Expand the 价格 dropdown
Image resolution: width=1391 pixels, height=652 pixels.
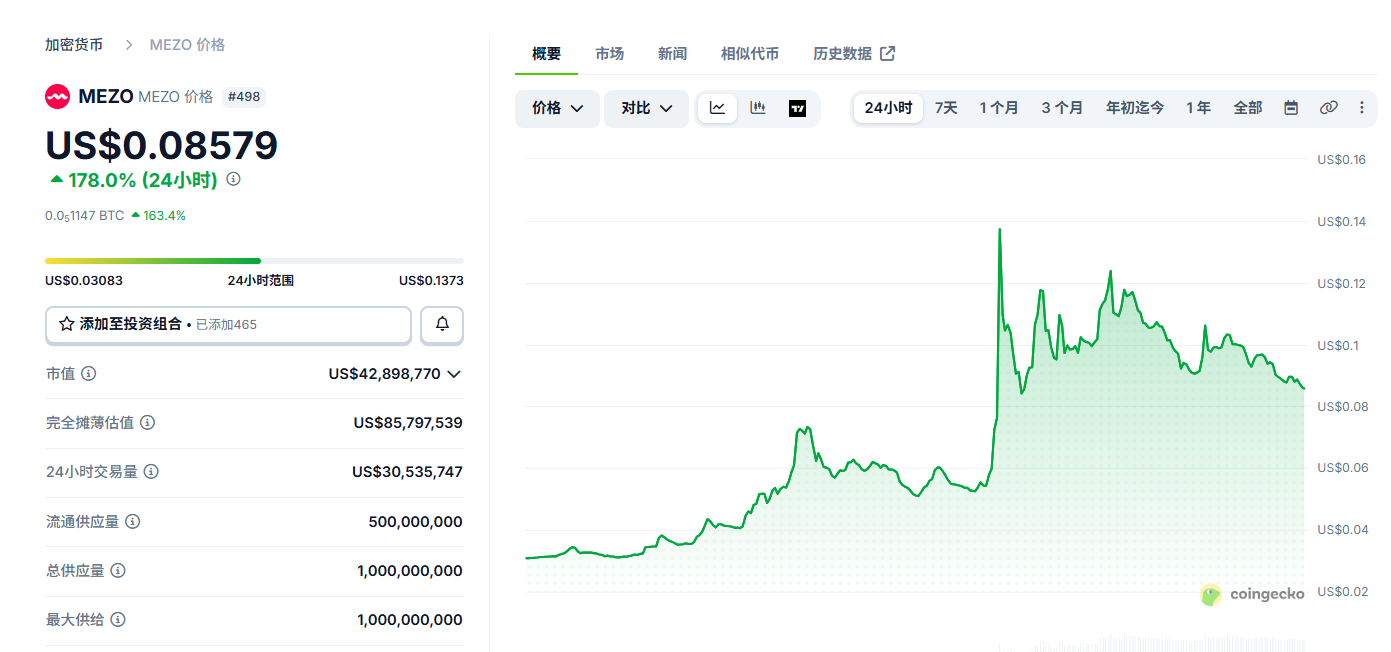pyautogui.click(x=557, y=108)
